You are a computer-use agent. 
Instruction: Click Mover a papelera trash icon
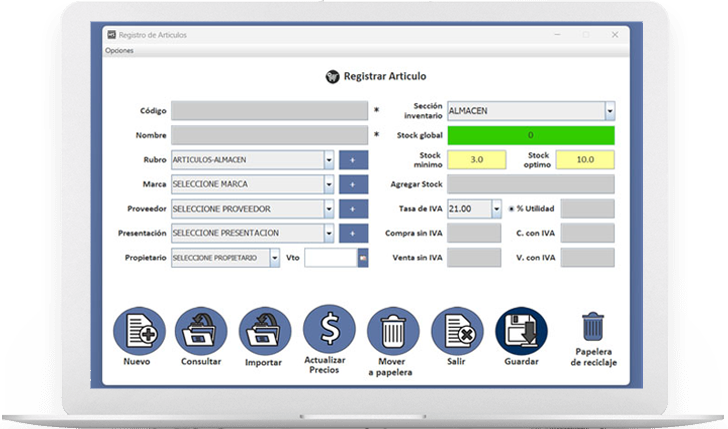(x=393, y=330)
